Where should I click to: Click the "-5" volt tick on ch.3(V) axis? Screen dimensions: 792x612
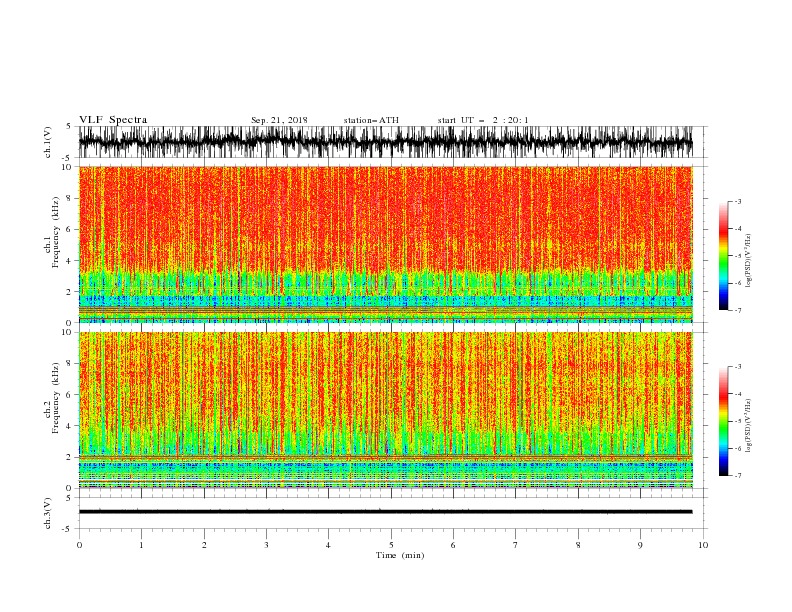[x=68, y=529]
